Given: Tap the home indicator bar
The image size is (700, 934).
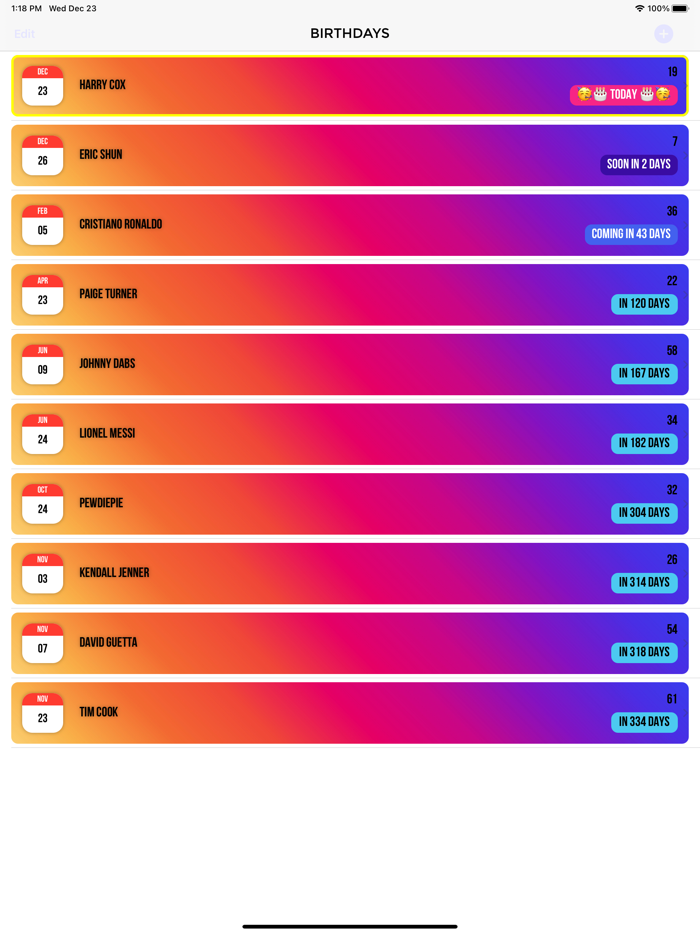Looking at the screenshot, I should (x=350, y=926).
